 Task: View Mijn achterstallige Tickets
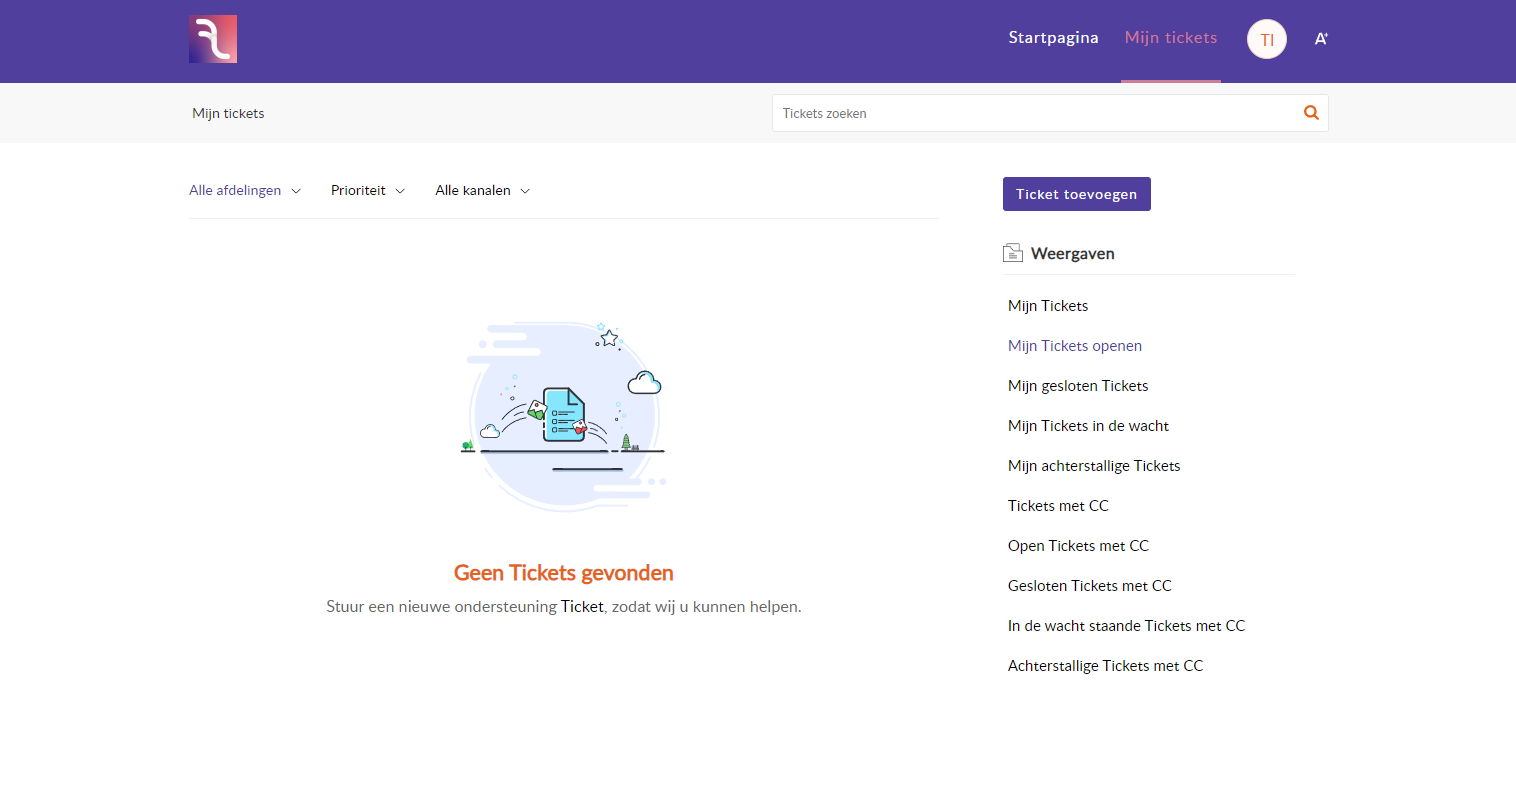tap(1094, 466)
